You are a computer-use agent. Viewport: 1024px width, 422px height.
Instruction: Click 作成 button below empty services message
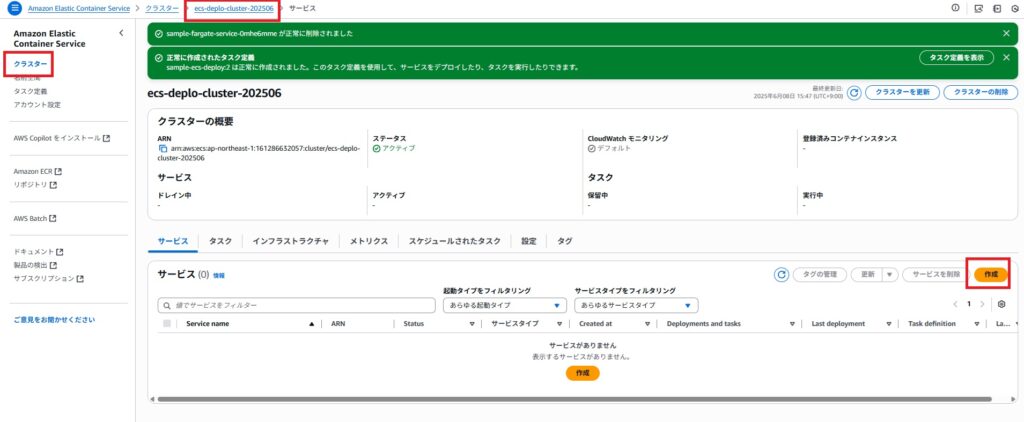click(583, 373)
